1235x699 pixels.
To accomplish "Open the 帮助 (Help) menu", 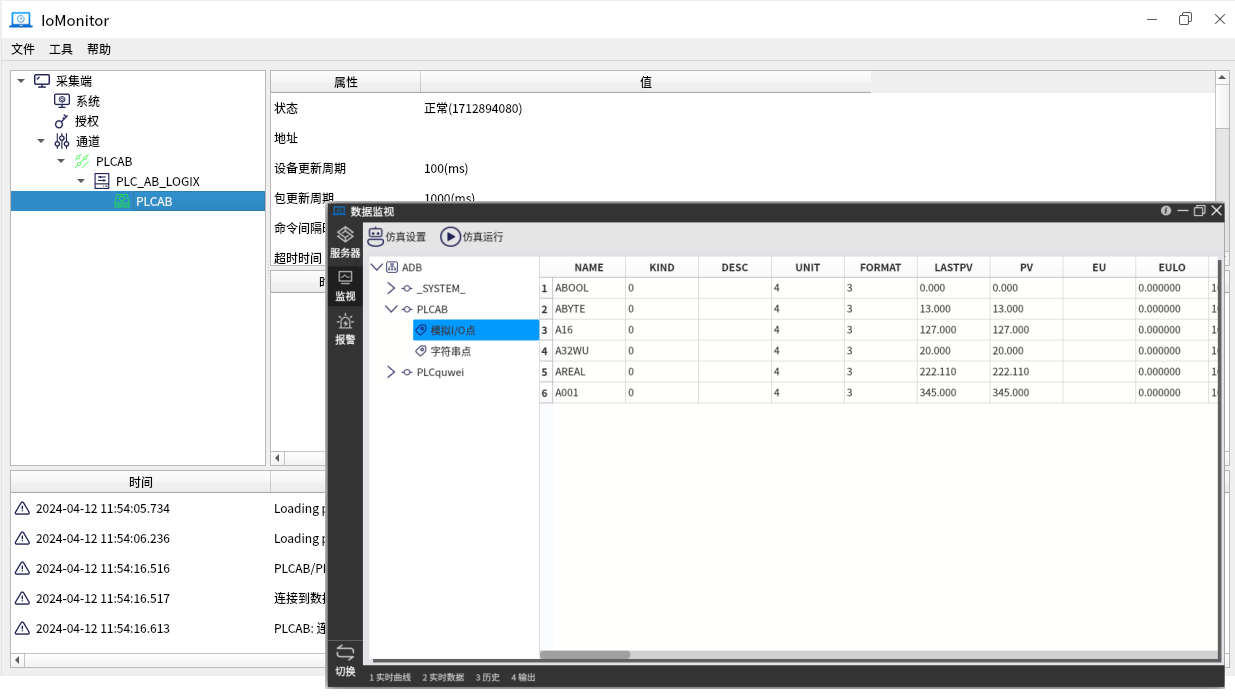I will pyautogui.click(x=99, y=49).
